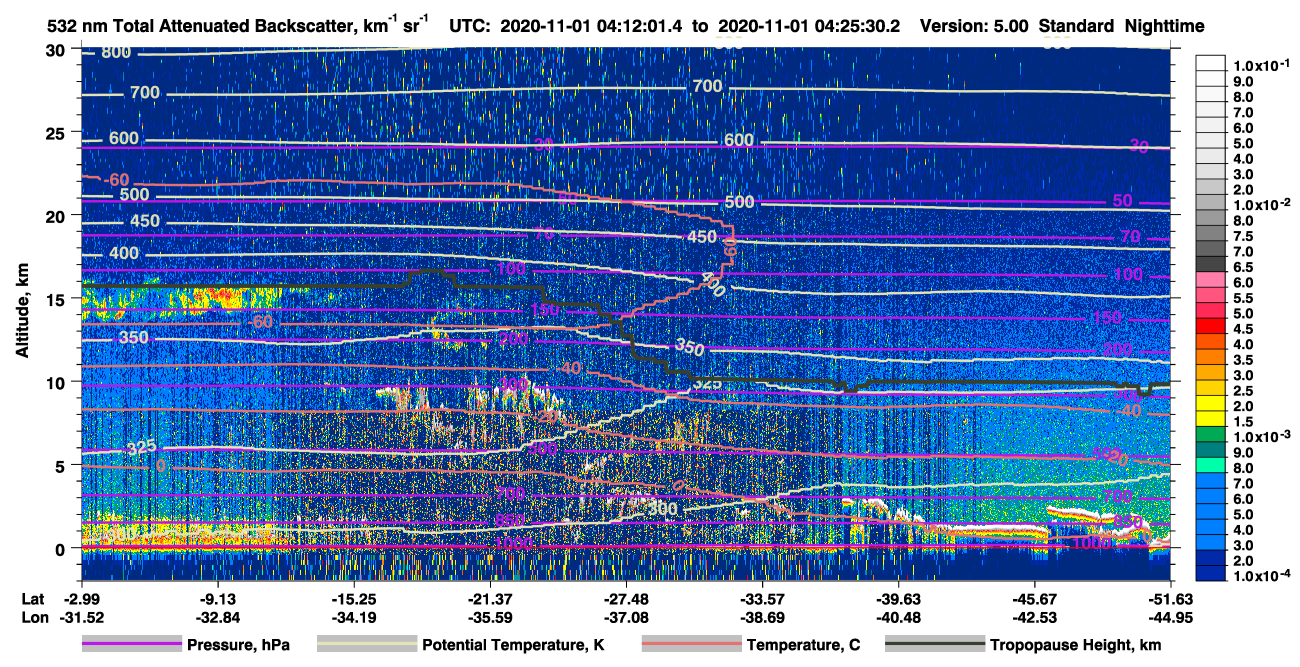Click colorbar label 1.0x10-1 at top

(x=1261, y=65)
